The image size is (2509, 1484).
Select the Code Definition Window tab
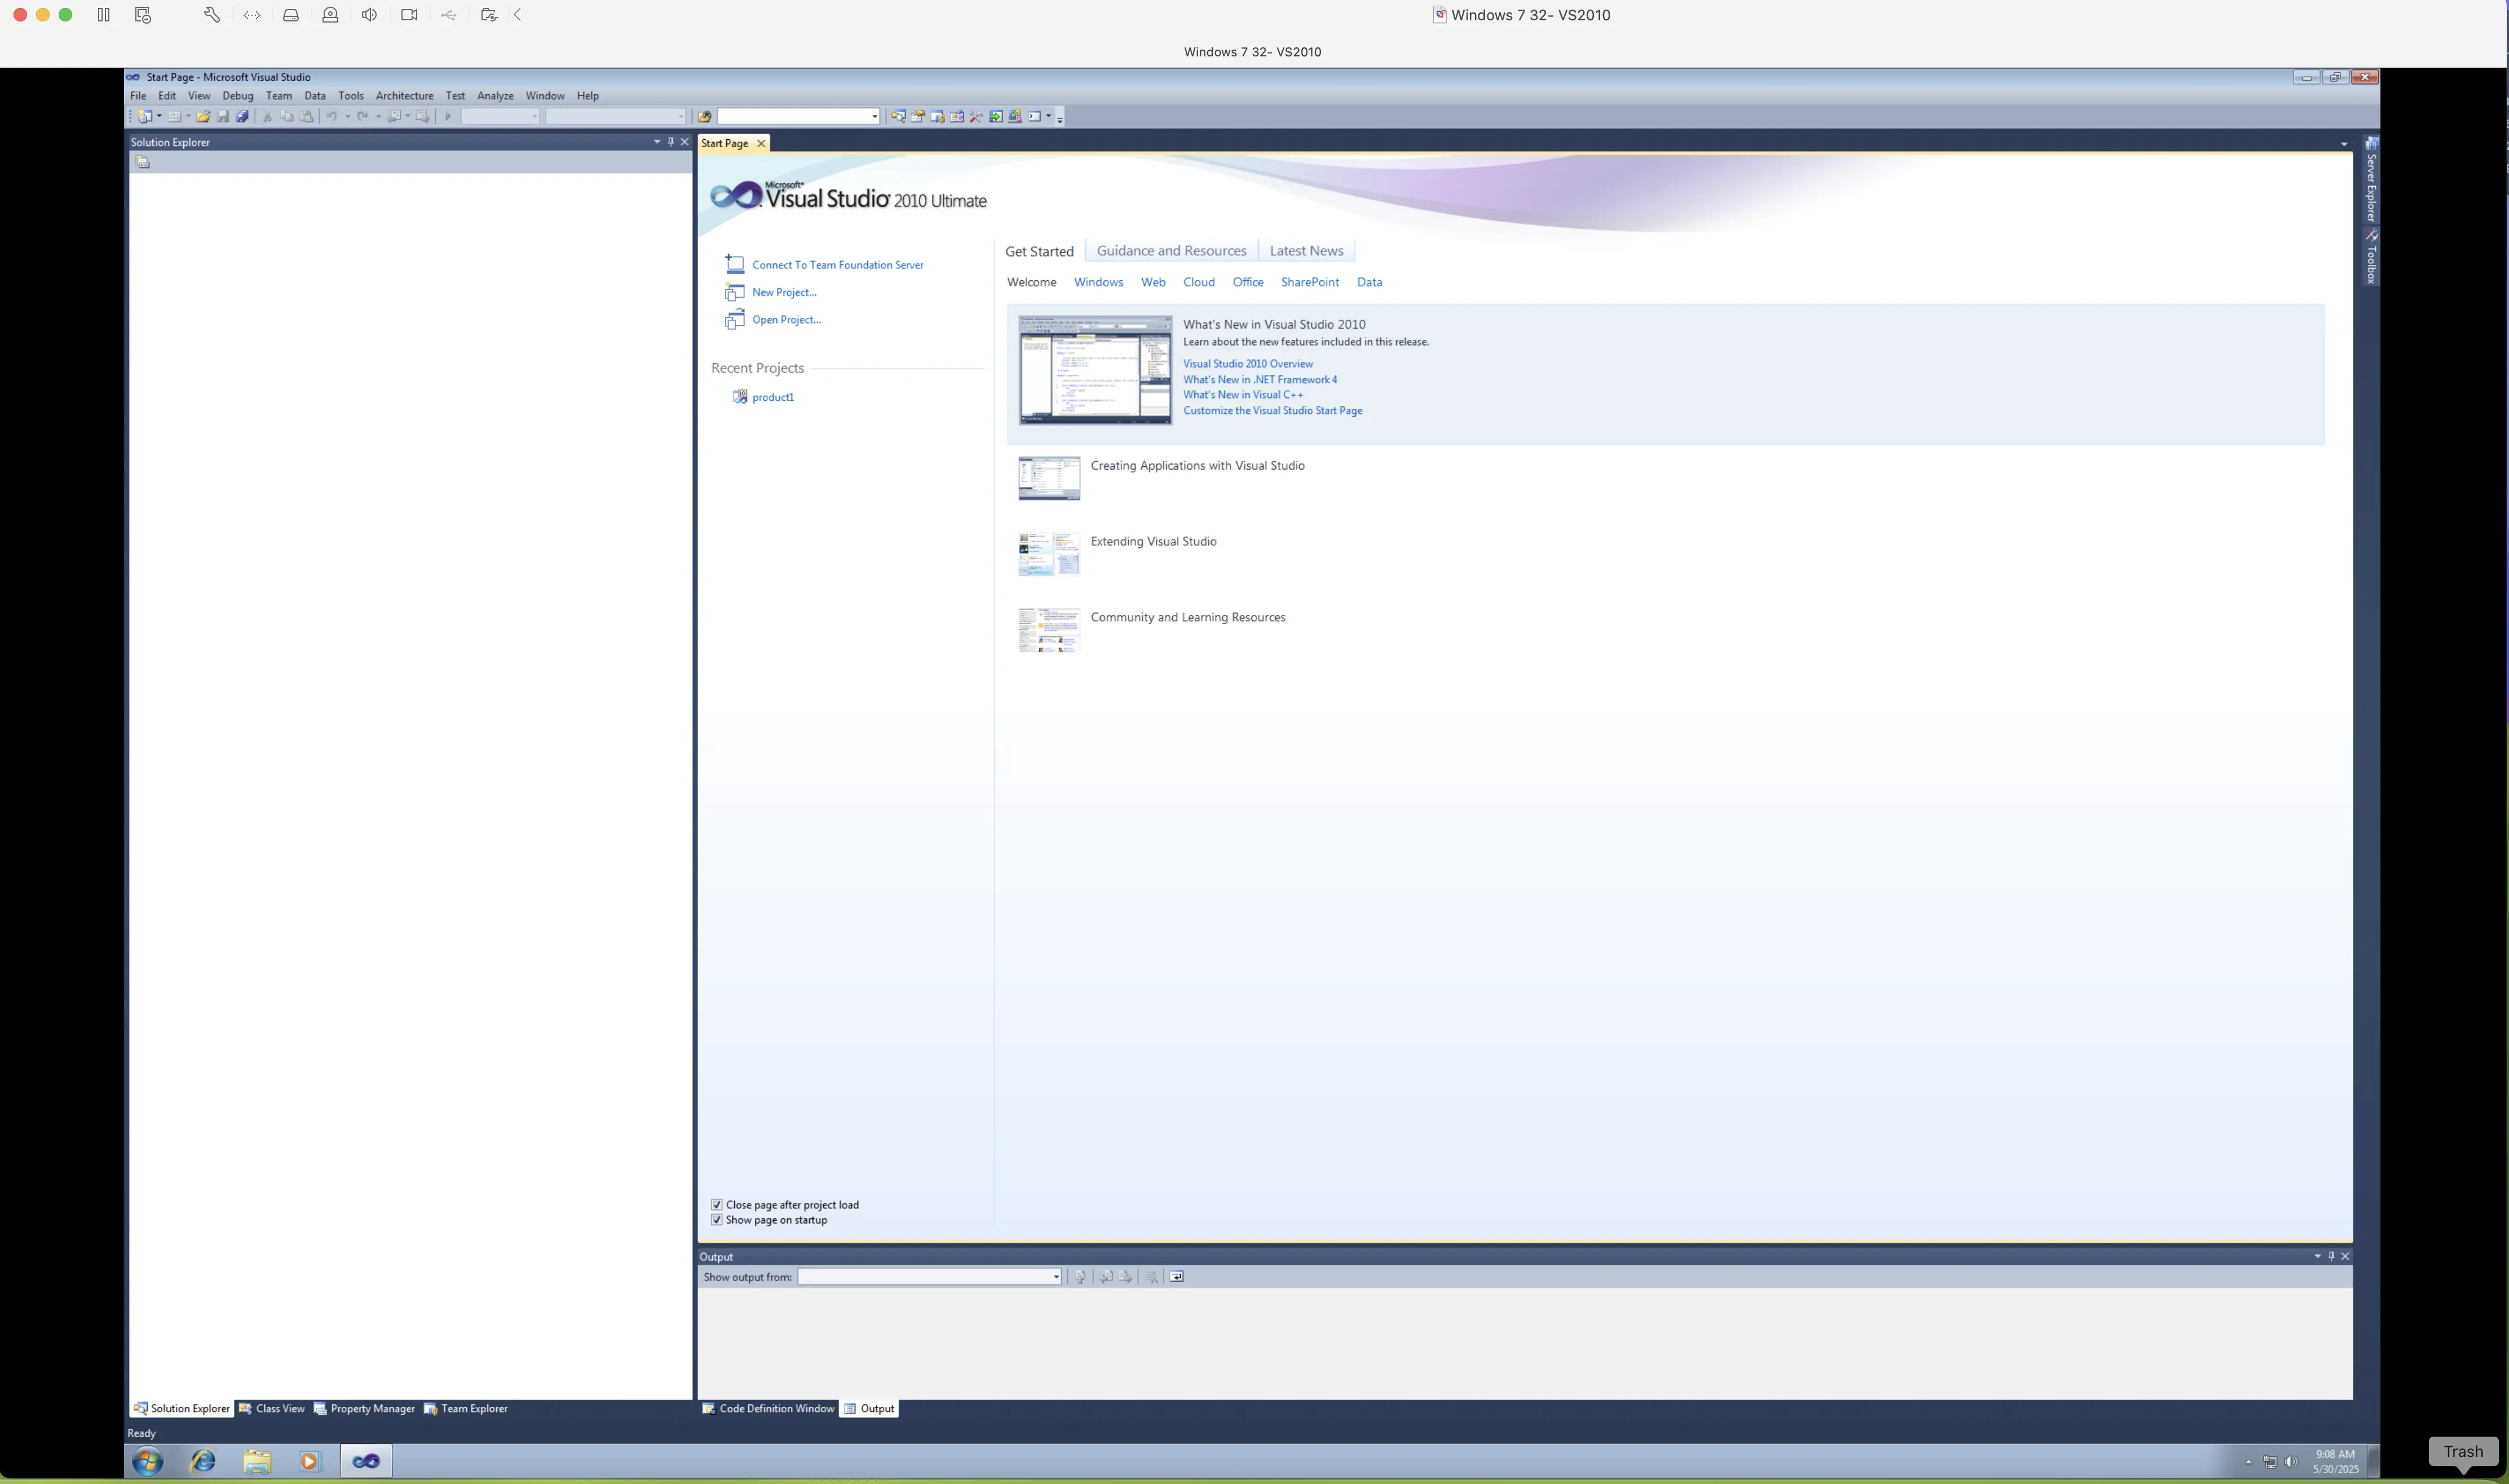[768, 1409]
